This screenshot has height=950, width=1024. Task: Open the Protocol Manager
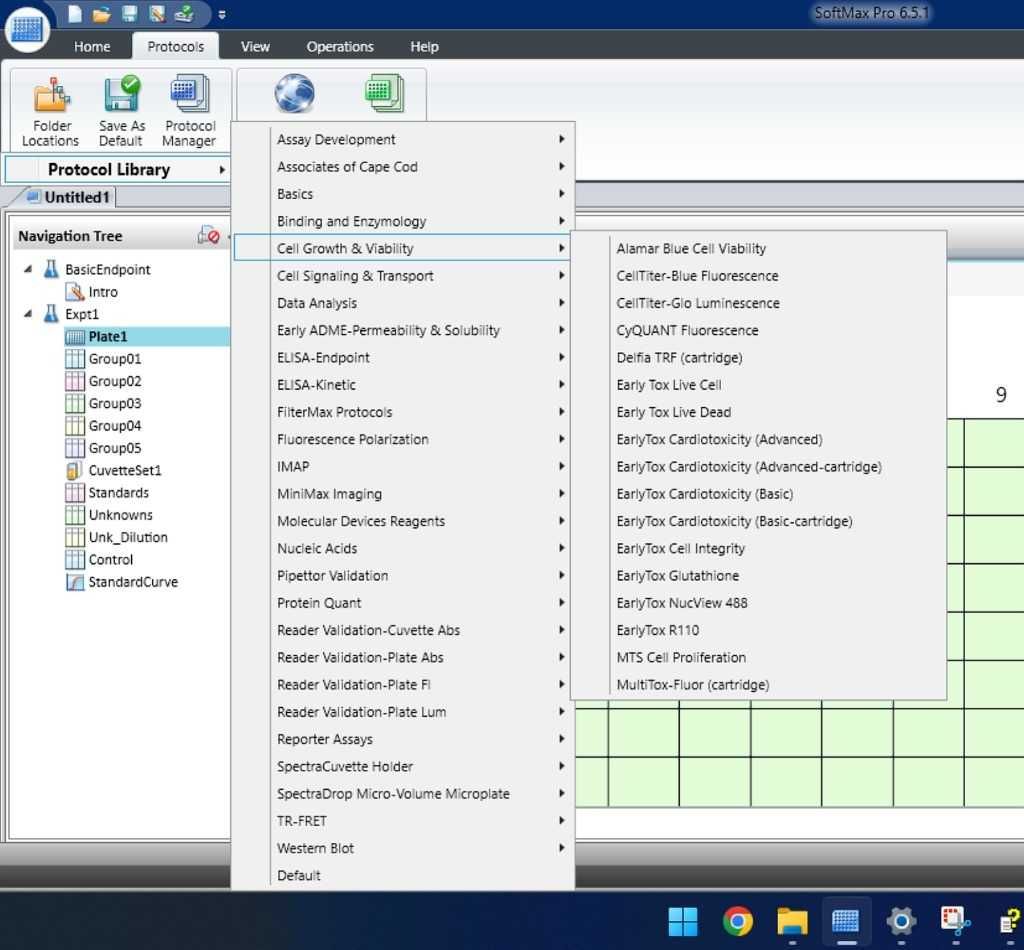tap(189, 110)
